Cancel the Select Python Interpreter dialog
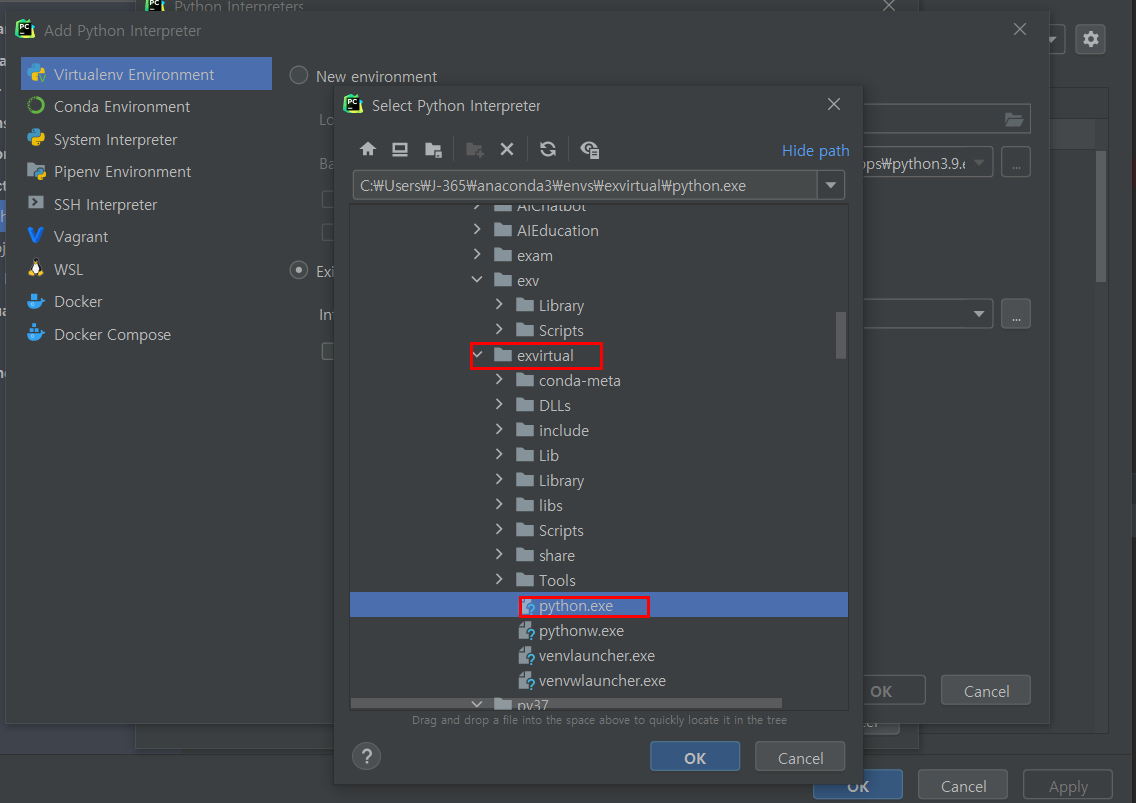This screenshot has width=1136, height=803. (800, 757)
